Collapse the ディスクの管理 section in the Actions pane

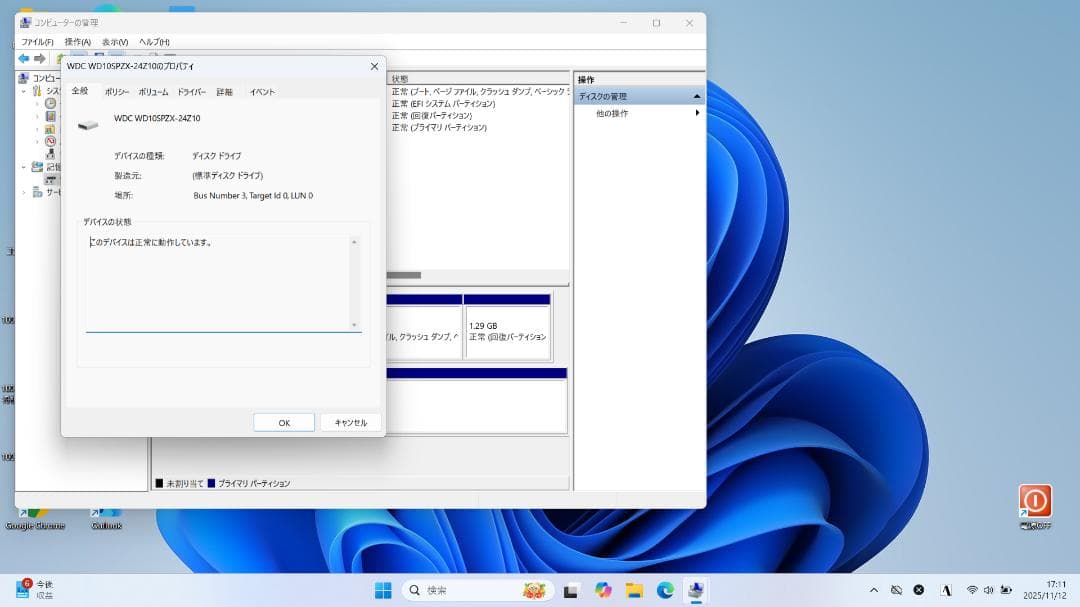point(699,95)
